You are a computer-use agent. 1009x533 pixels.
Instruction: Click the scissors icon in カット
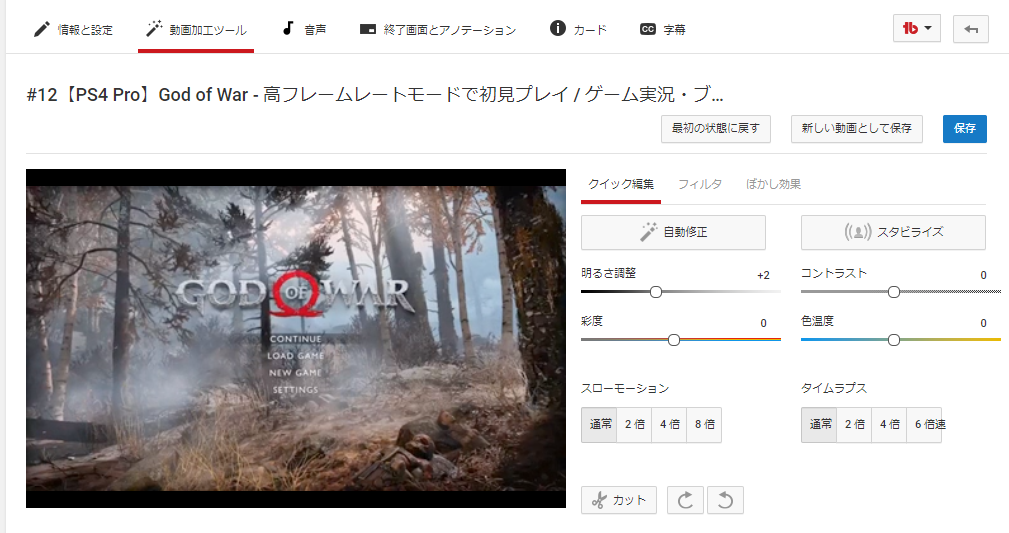tap(600, 500)
